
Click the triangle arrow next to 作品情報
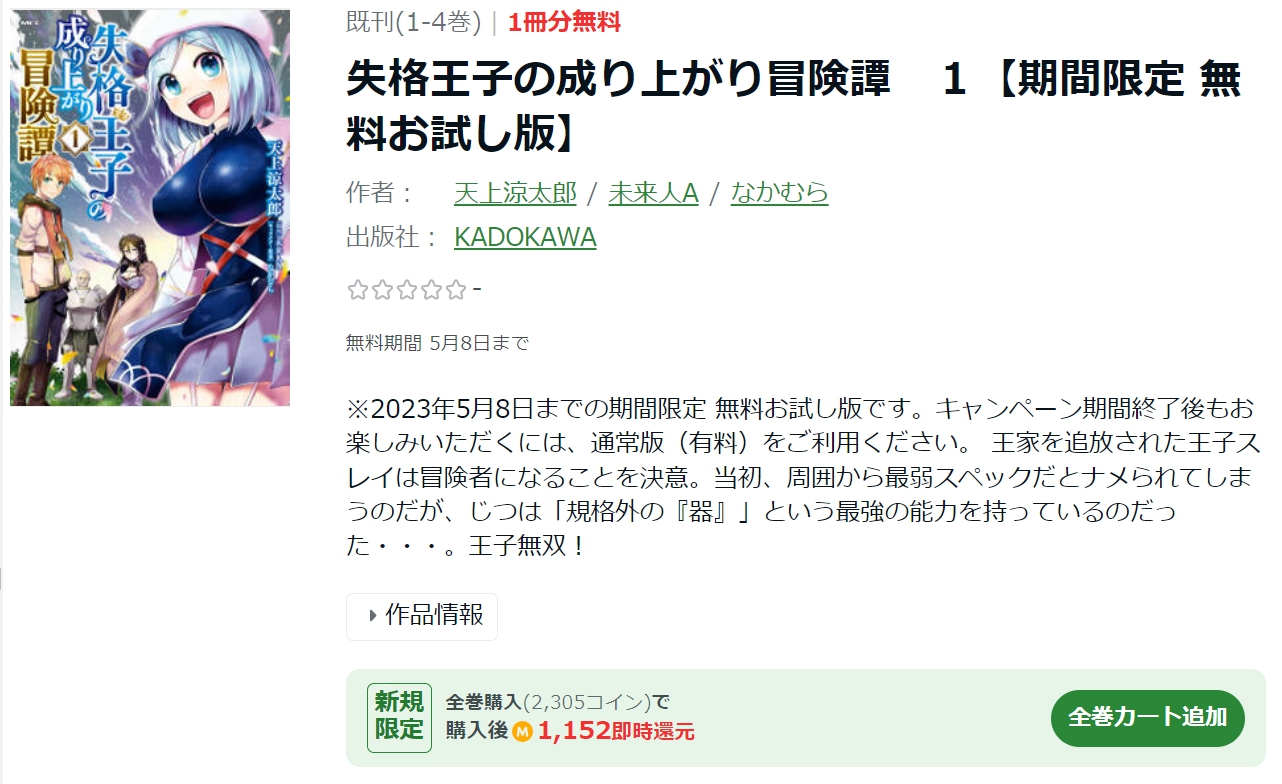[x=373, y=616]
